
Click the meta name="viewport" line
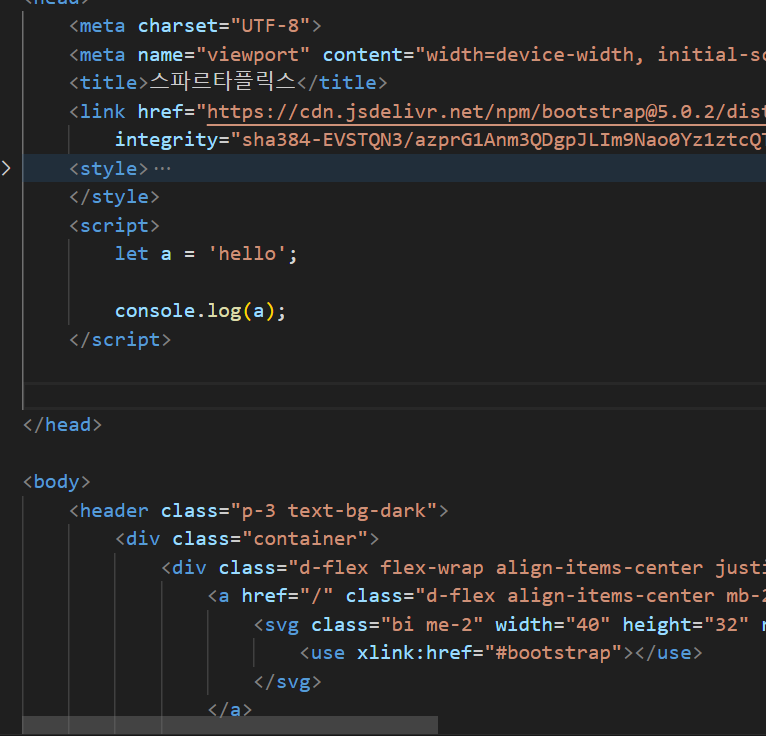coord(417,55)
